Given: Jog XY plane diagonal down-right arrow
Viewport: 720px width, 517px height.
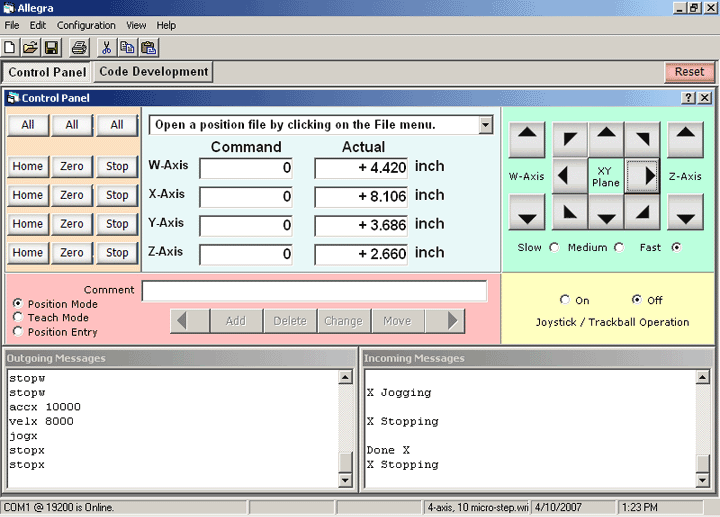Looking at the screenshot, I should [x=642, y=212].
